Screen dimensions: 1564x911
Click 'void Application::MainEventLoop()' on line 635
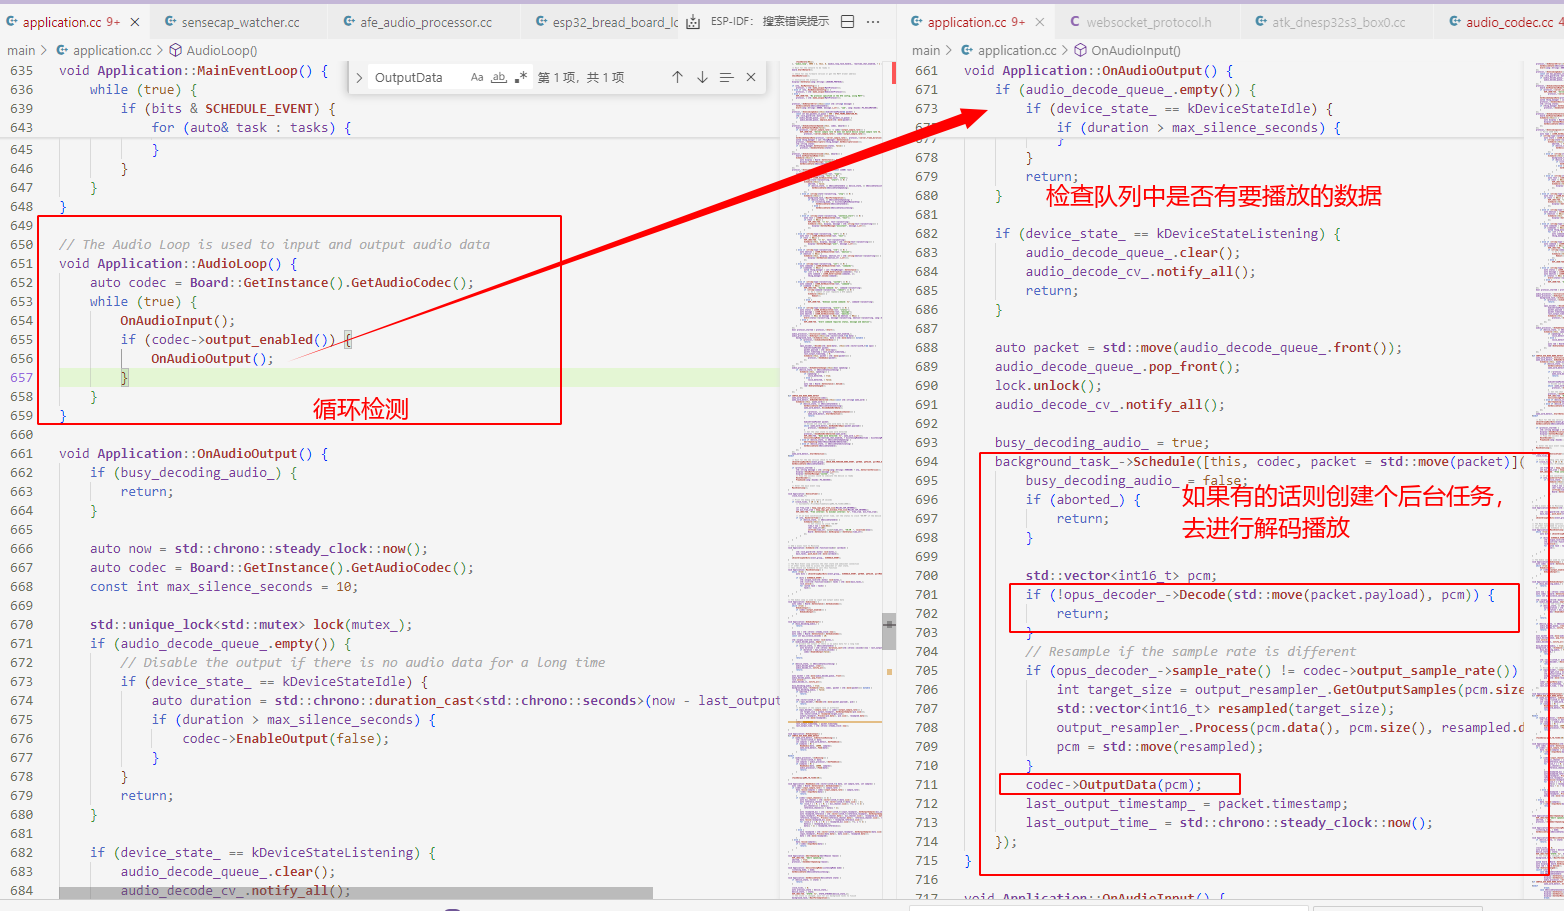(185, 70)
